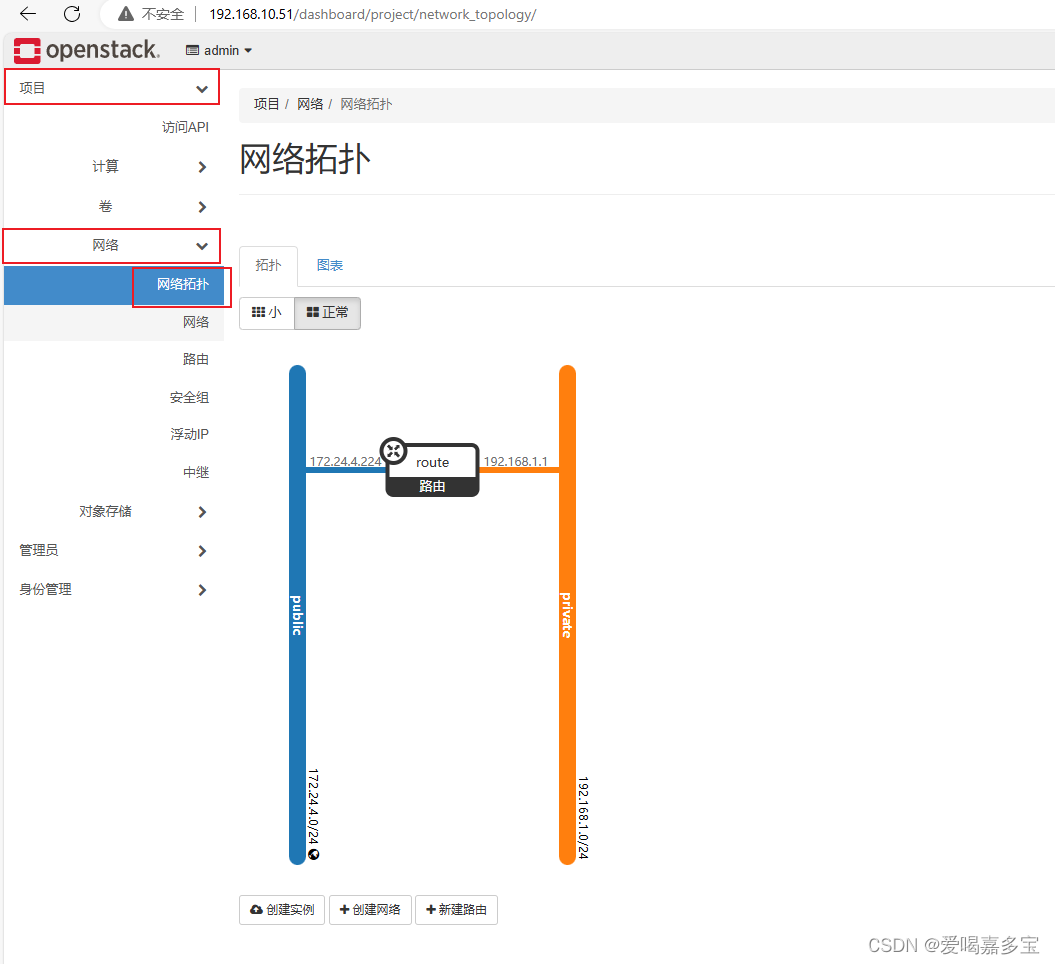Click the 172.24.4.224 interface label
The width and height of the screenshot is (1055, 964).
click(345, 461)
